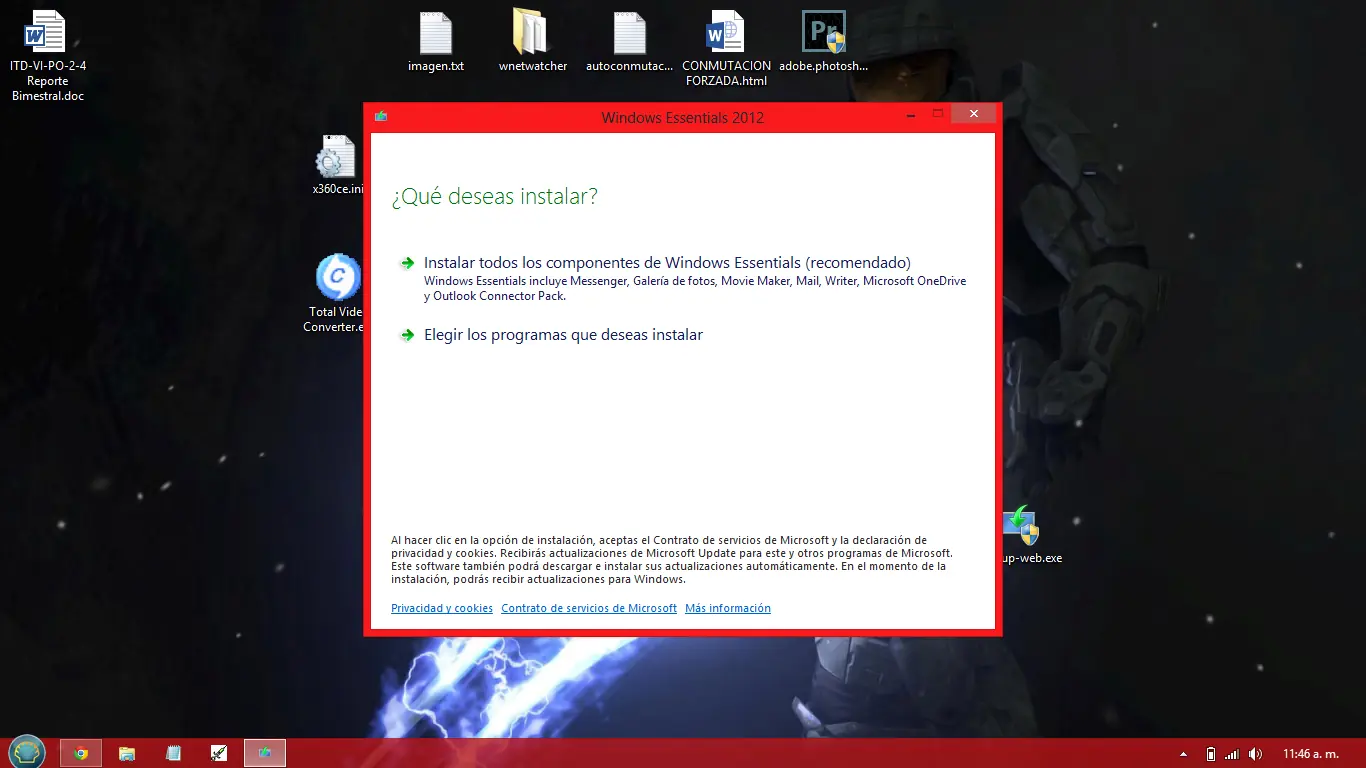Click the green arrow beside 'Elegir los programas'
This screenshot has width=1366, height=768.
pyautogui.click(x=407, y=335)
